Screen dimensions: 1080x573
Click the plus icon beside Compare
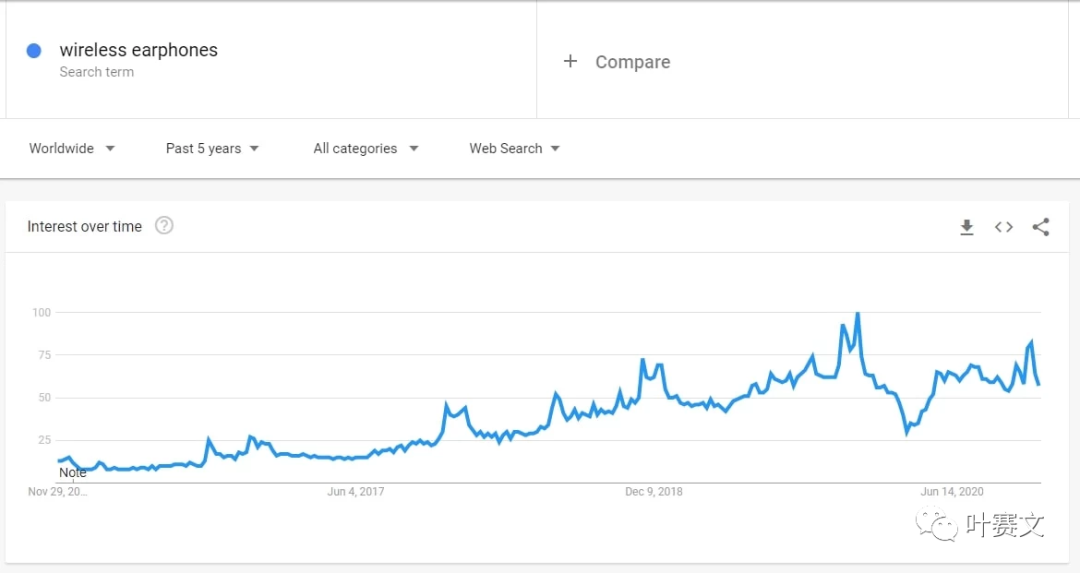tap(570, 61)
